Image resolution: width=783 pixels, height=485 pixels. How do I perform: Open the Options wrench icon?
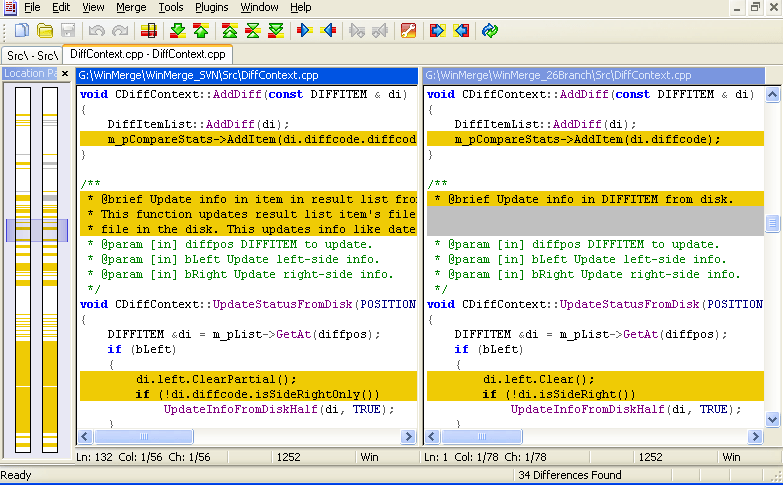408,31
